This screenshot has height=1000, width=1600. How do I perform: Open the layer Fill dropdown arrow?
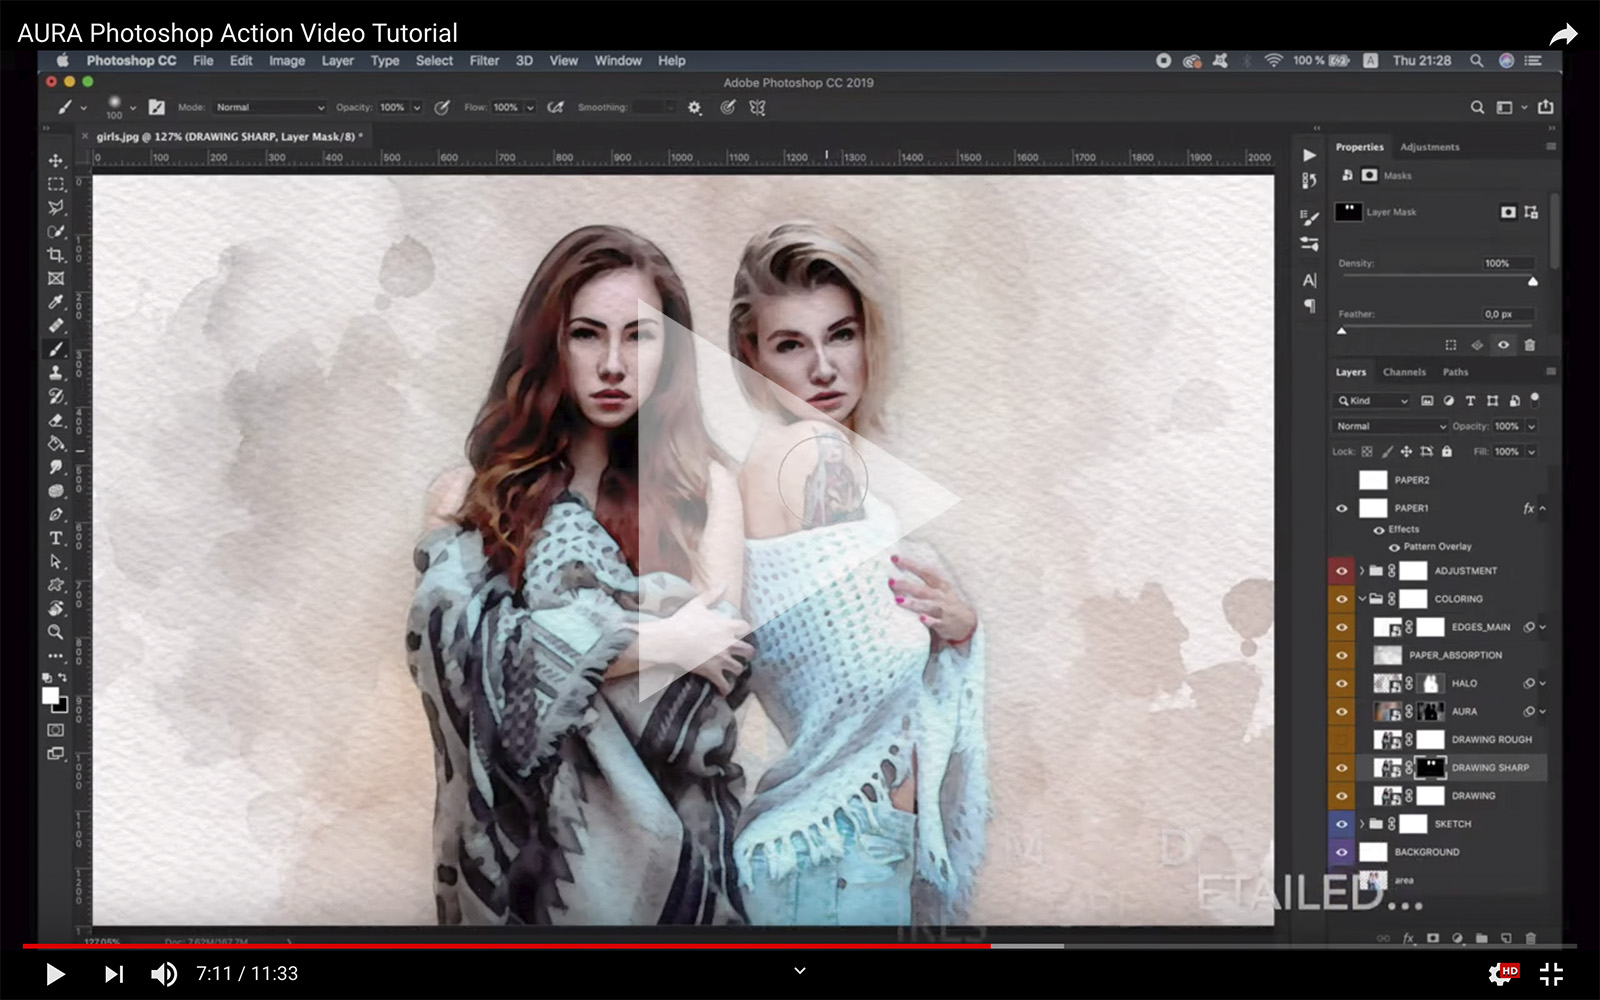coord(1531,452)
